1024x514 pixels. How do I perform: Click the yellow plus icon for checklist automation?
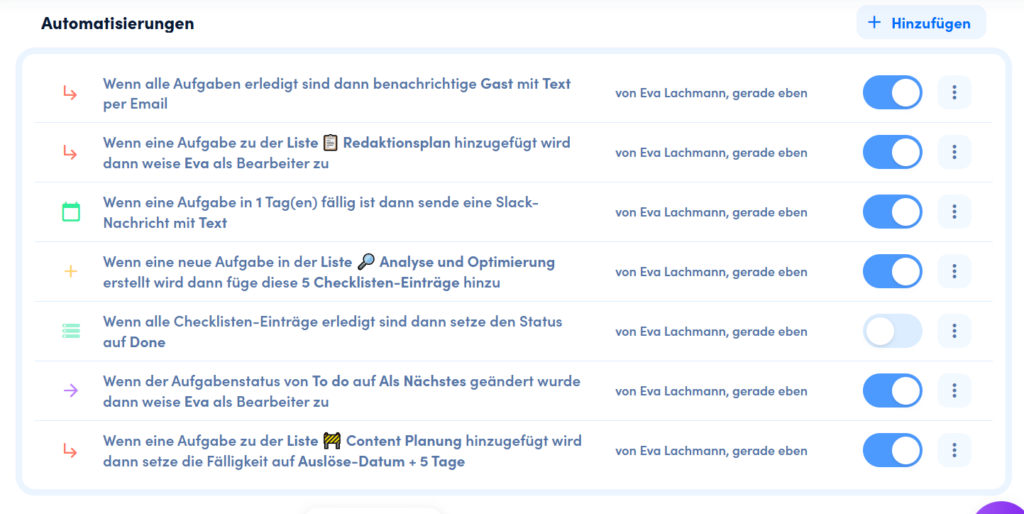pyautogui.click(x=70, y=271)
